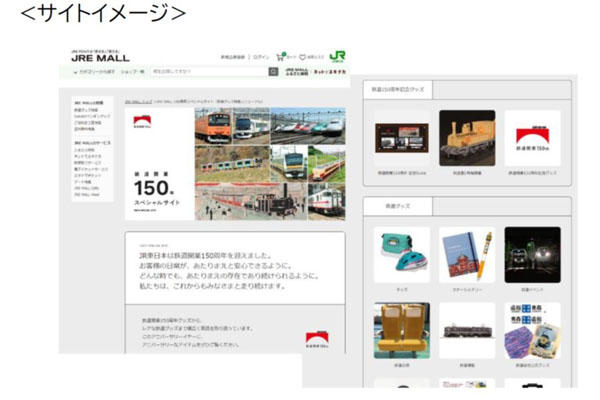Click the heart favorites icon
600x400 pixels.
[302, 57]
